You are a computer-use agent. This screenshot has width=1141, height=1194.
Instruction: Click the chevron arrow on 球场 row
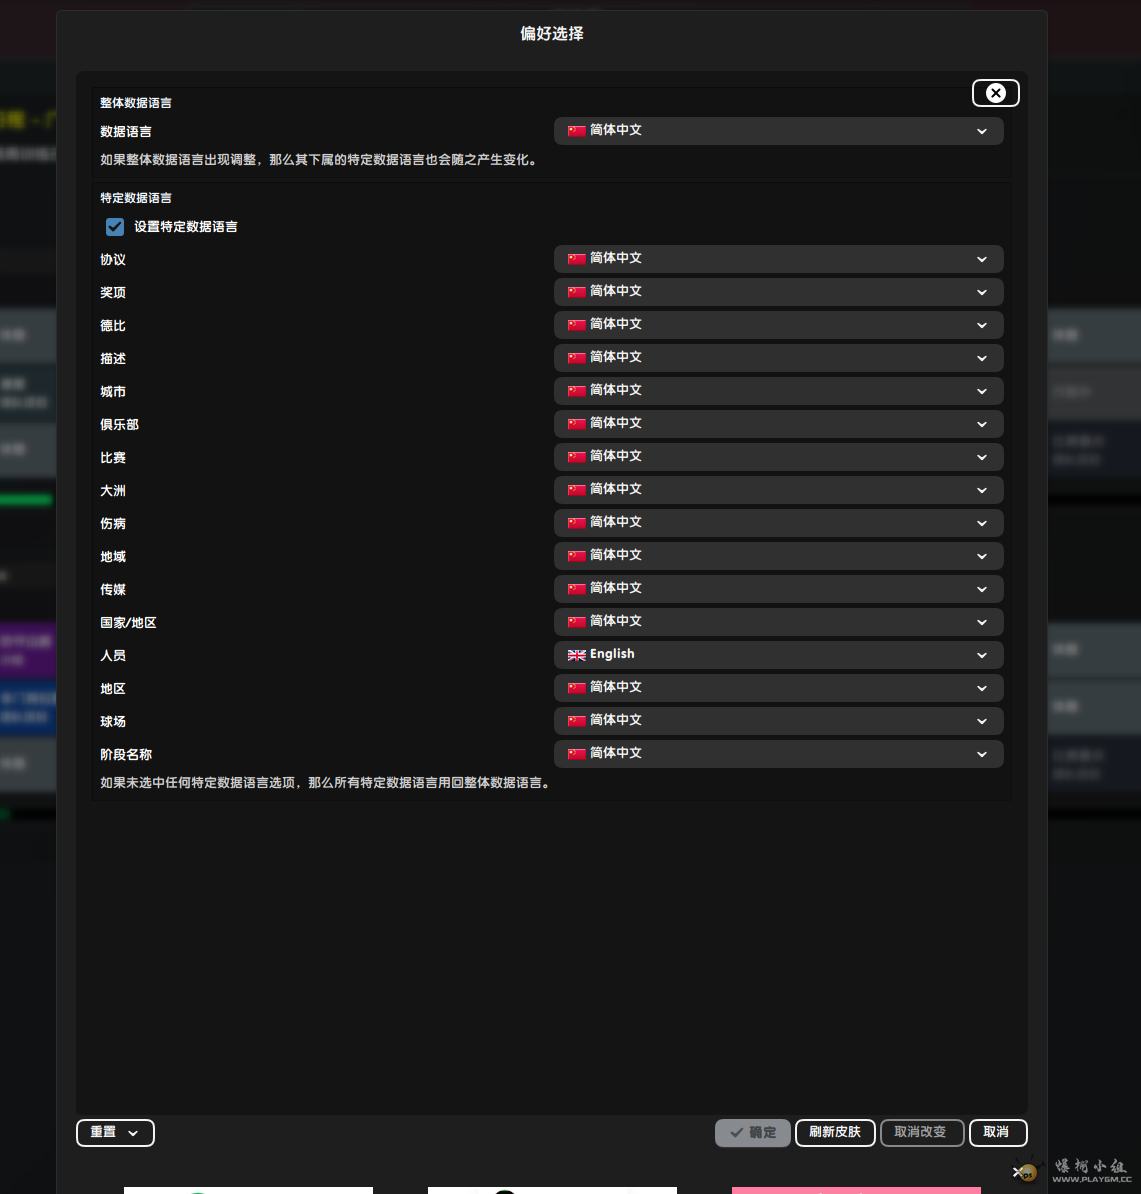[981, 721]
